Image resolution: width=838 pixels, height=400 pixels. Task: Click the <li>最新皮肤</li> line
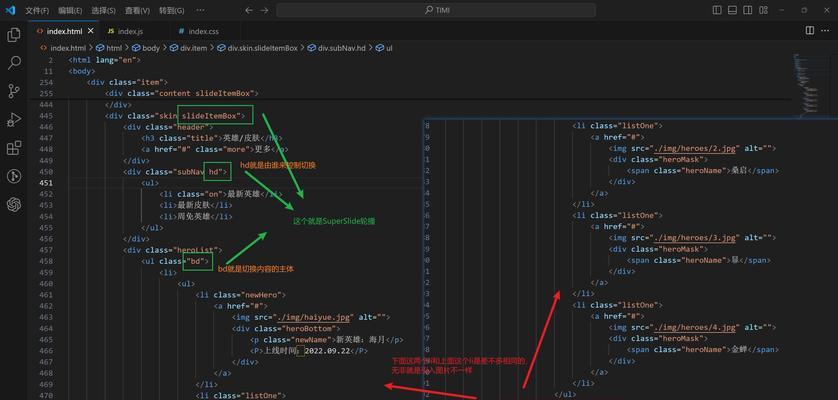(196, 205)
